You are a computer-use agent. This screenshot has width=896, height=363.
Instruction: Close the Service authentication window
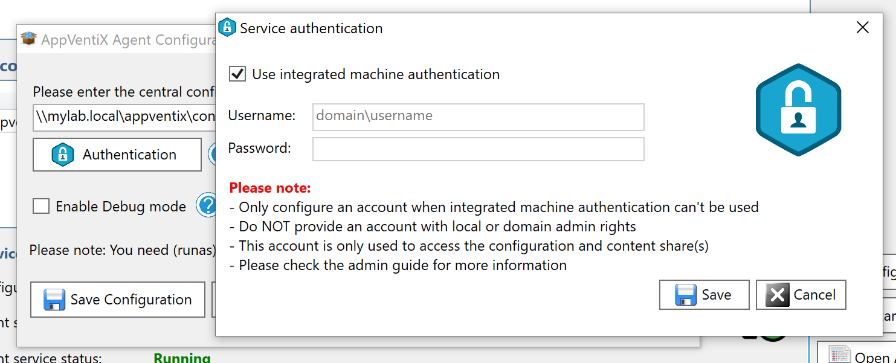[862, 27]
